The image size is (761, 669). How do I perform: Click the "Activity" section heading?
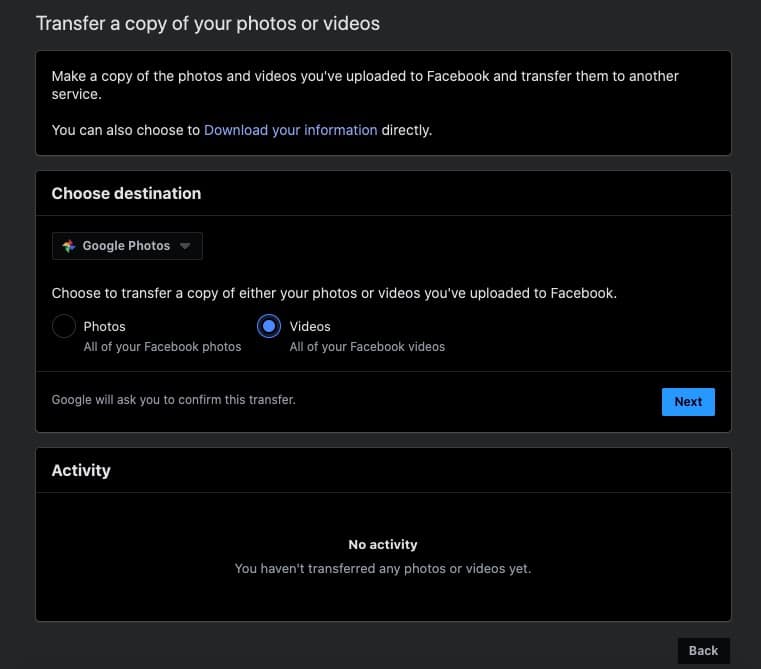(81, 470)
